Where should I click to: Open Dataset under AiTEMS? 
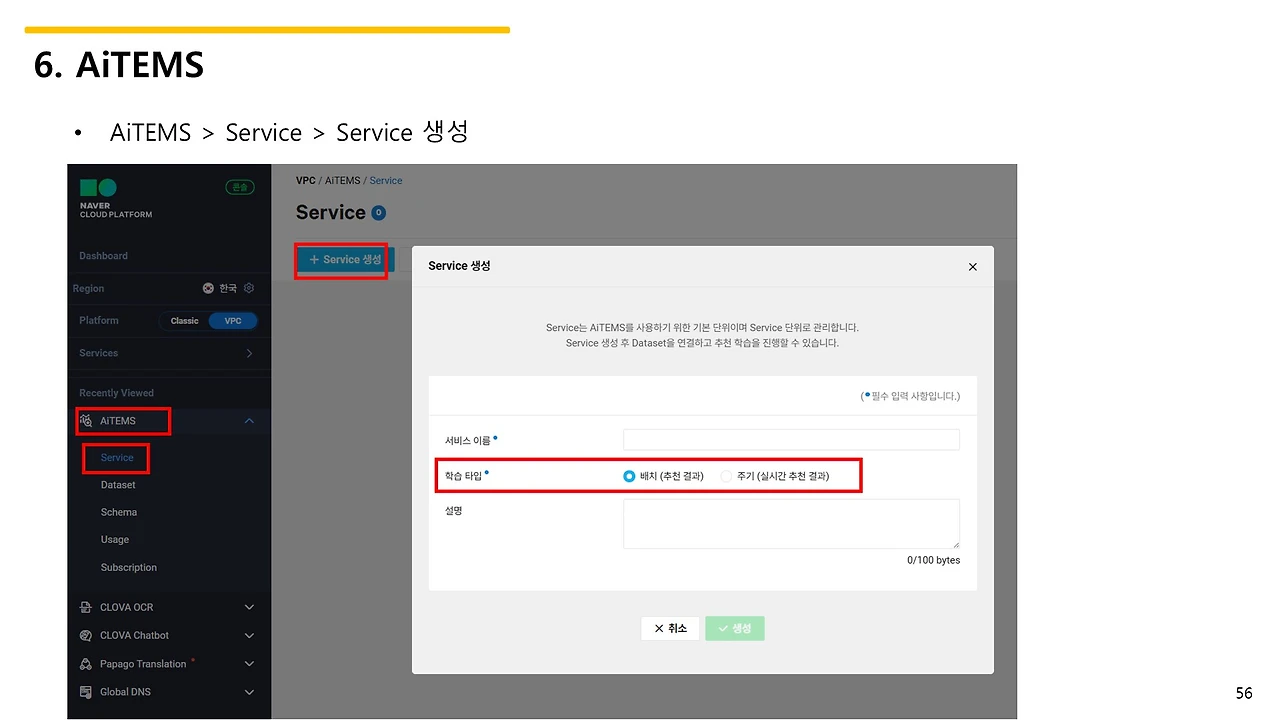click(118, 485)
